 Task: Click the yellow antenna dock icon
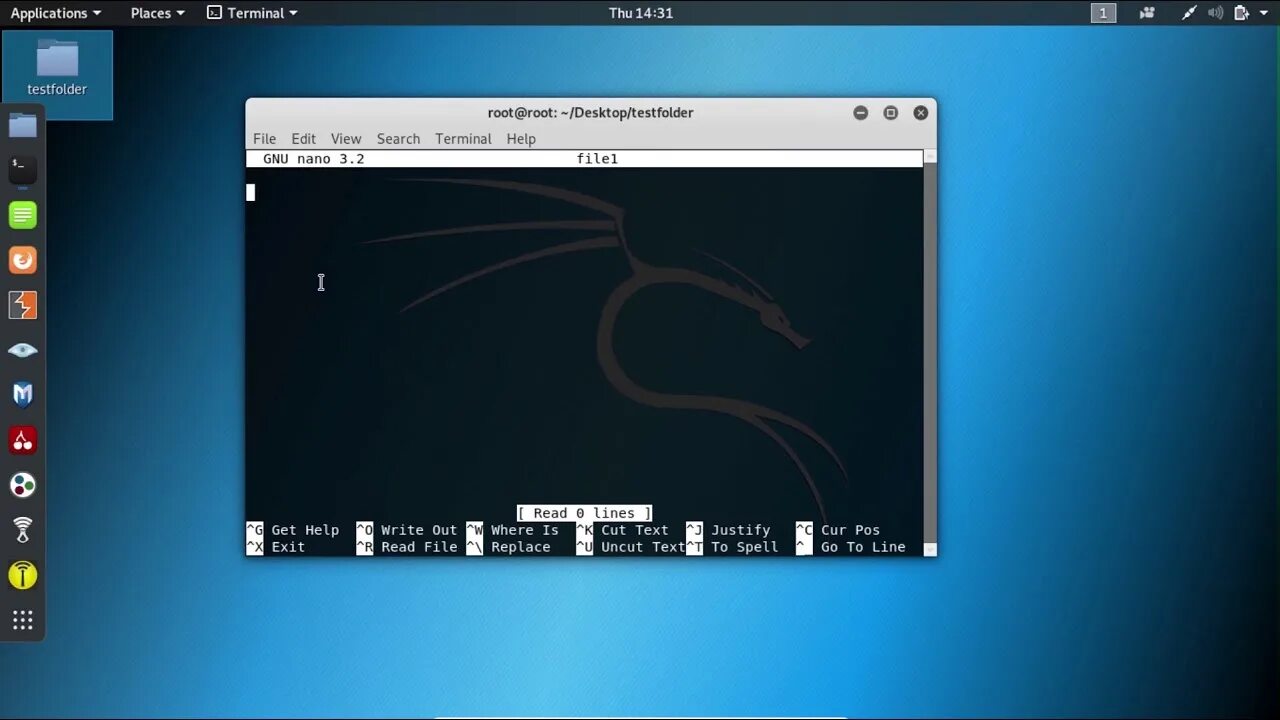[x=22, y=575]
